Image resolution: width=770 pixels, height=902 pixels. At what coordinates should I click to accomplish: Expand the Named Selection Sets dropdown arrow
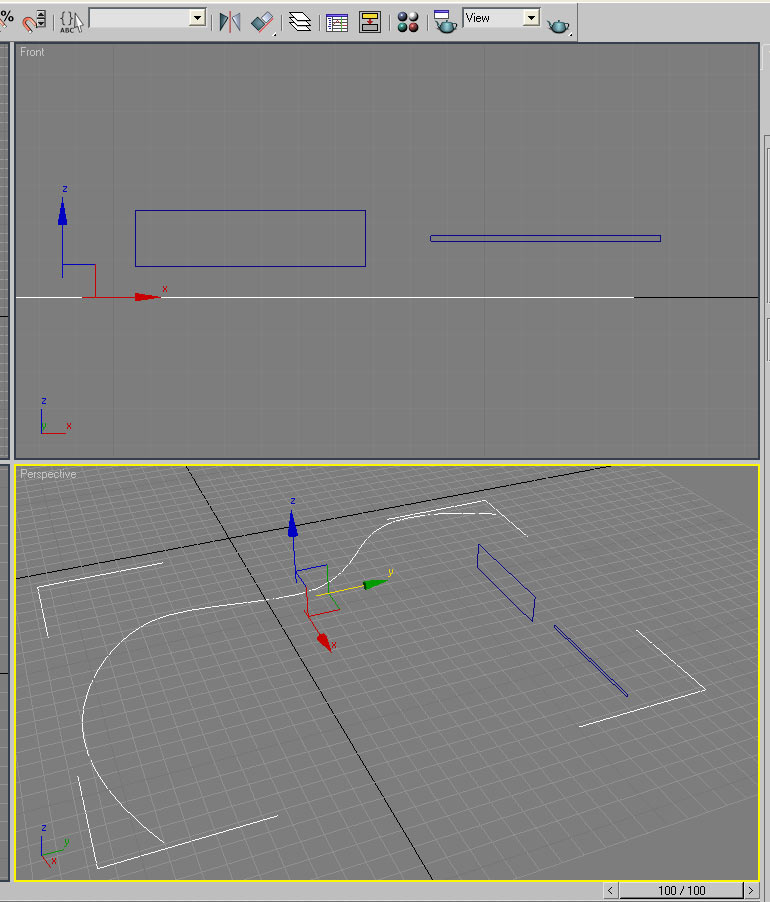coord(198,18)
